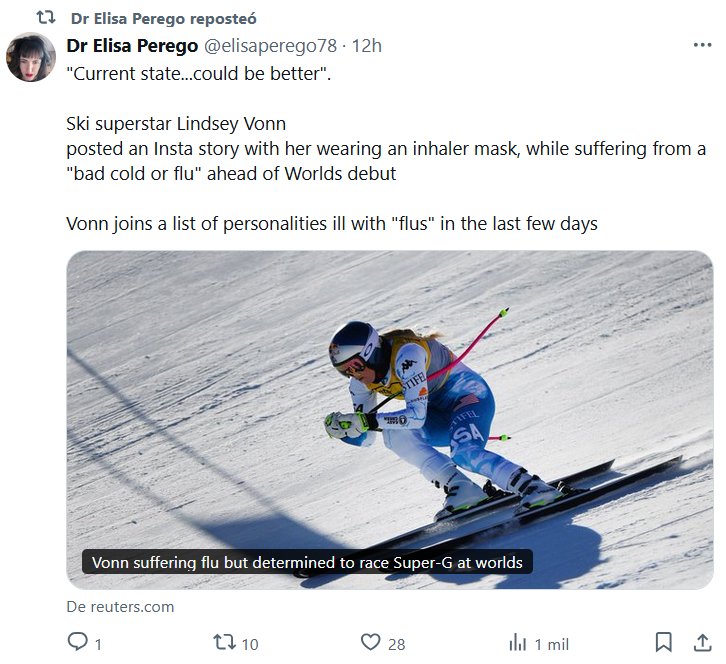Screen dimensions: 726x664
Task: Open the three-dot more options menu
Action: point(702,46)
